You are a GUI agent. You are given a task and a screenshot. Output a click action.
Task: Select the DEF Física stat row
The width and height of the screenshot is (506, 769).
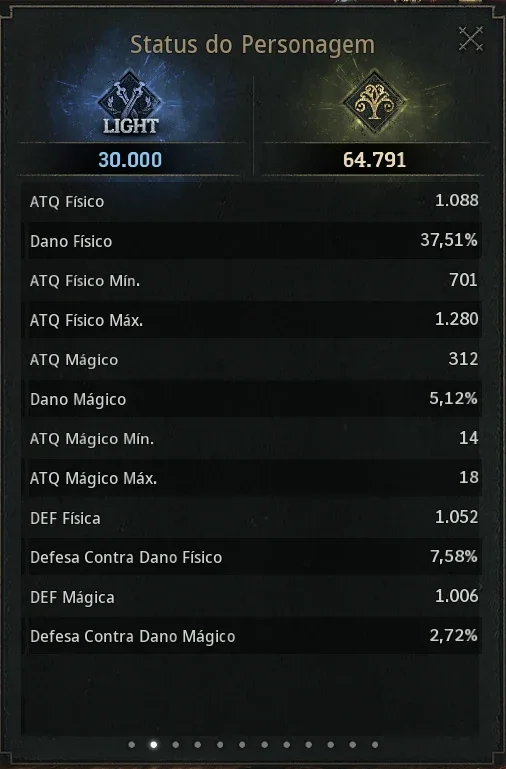(253, 517)
